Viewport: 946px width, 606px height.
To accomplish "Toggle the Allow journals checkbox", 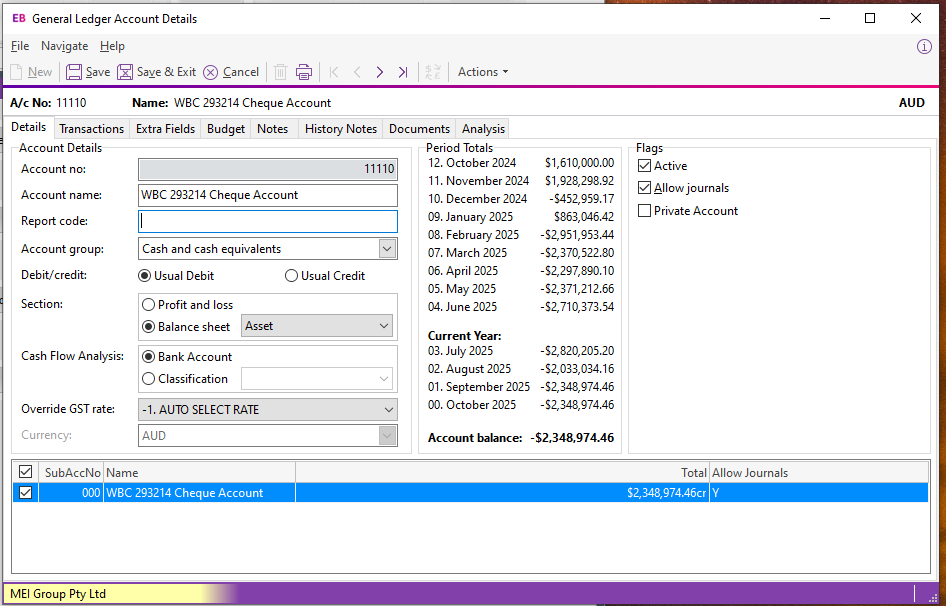I will [x=645, y=188].
